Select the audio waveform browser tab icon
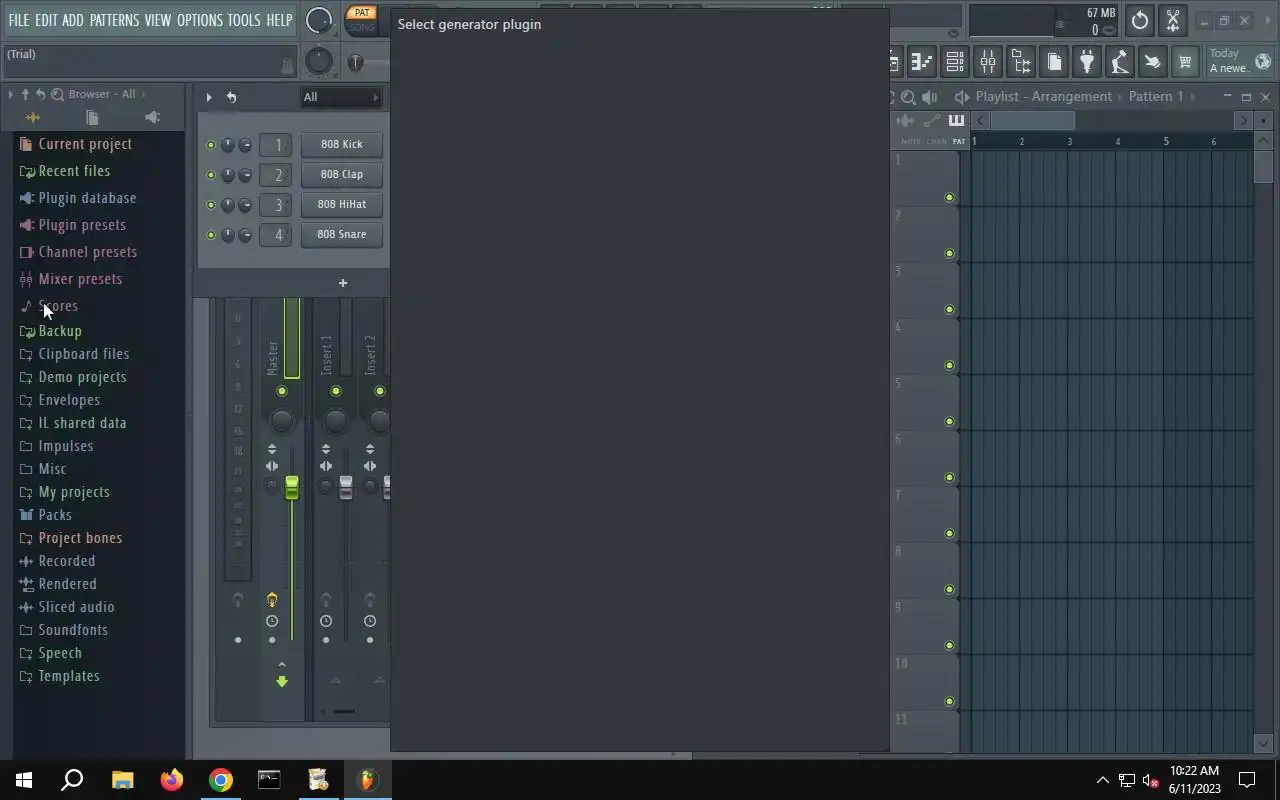The width and height of the screenshot is (1280, 800). click(x=32, y=118)
